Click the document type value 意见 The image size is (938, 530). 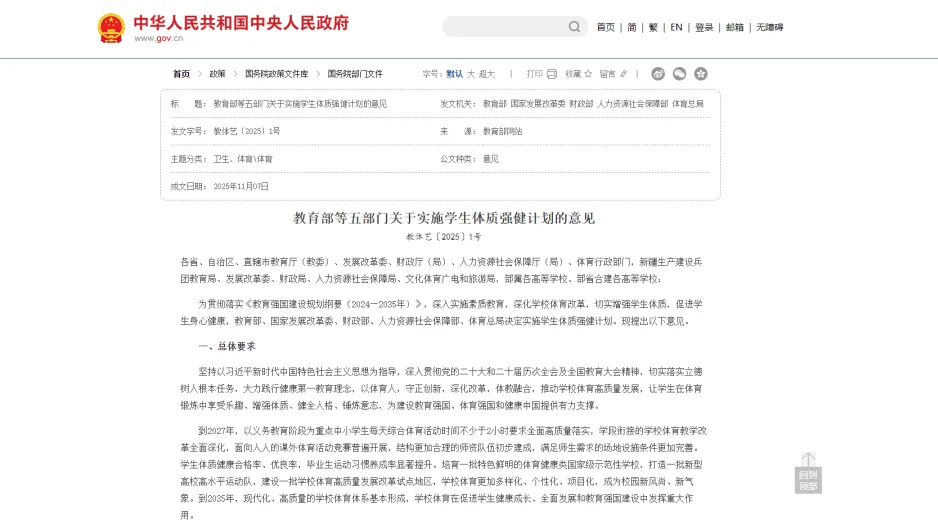(x=491, y=159)
